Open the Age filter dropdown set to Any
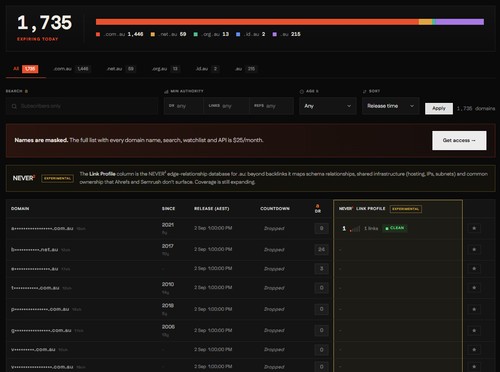The height and width of the screenshot is (372, 500). tap(328, 106)
